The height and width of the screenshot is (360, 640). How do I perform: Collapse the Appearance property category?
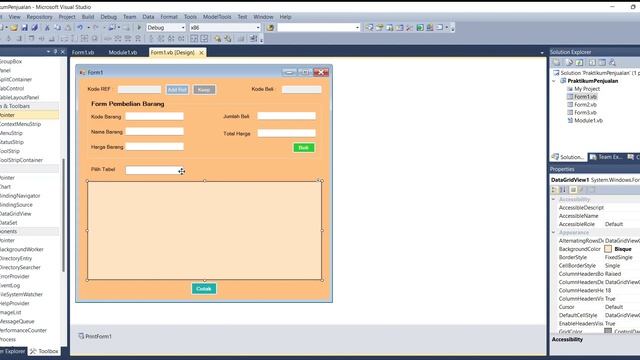[553, 232]
